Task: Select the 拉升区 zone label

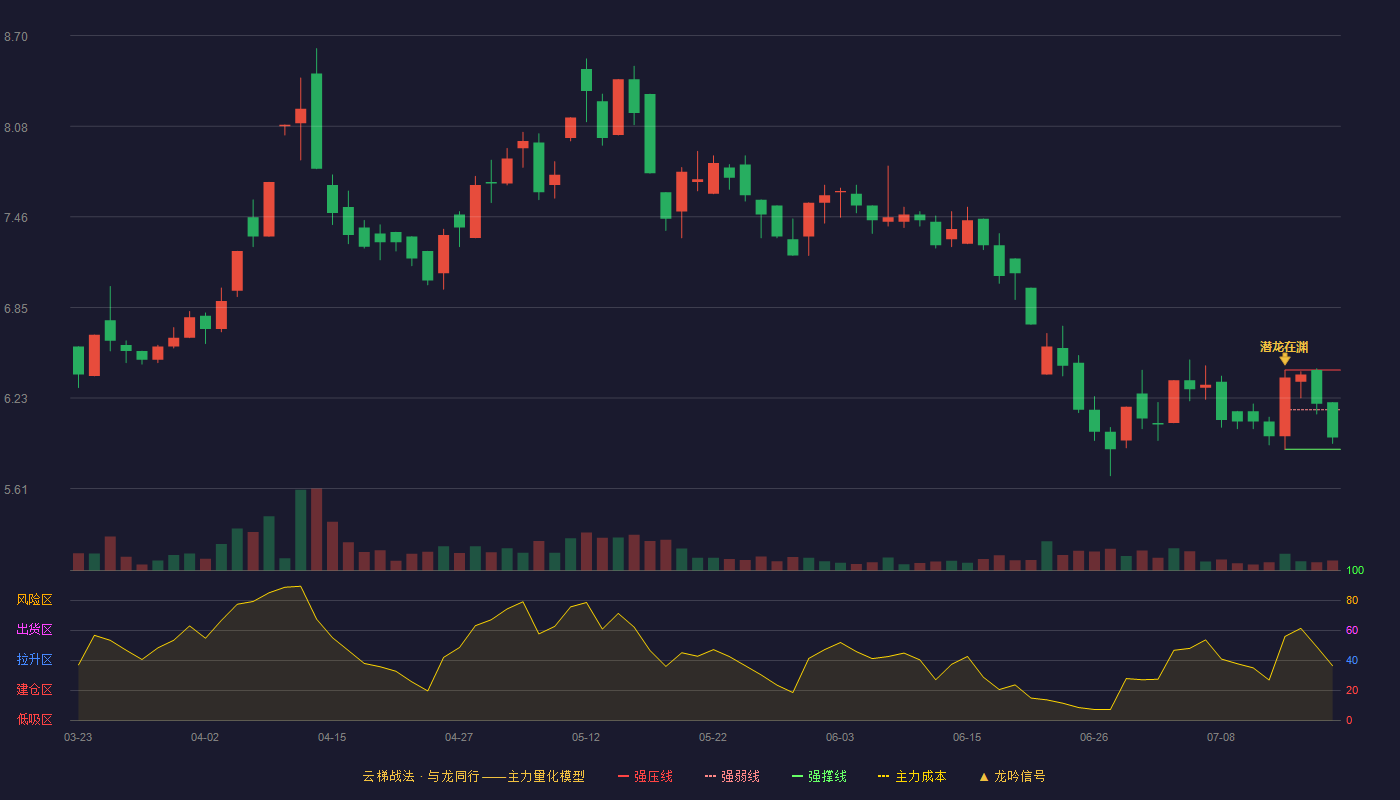Action: tap(34, 660)
